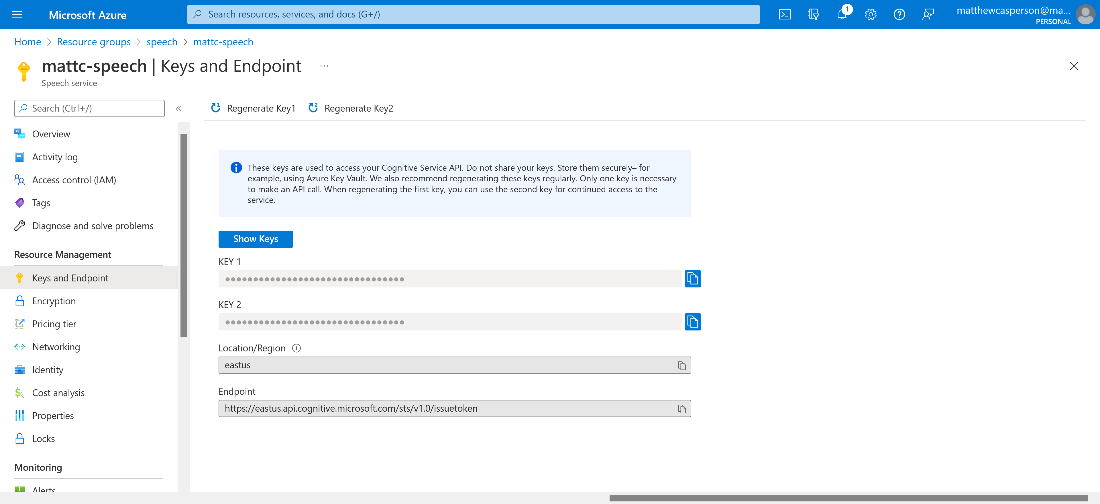
Task: Open the feedback icon in top bar
Action: pos(928,14)
